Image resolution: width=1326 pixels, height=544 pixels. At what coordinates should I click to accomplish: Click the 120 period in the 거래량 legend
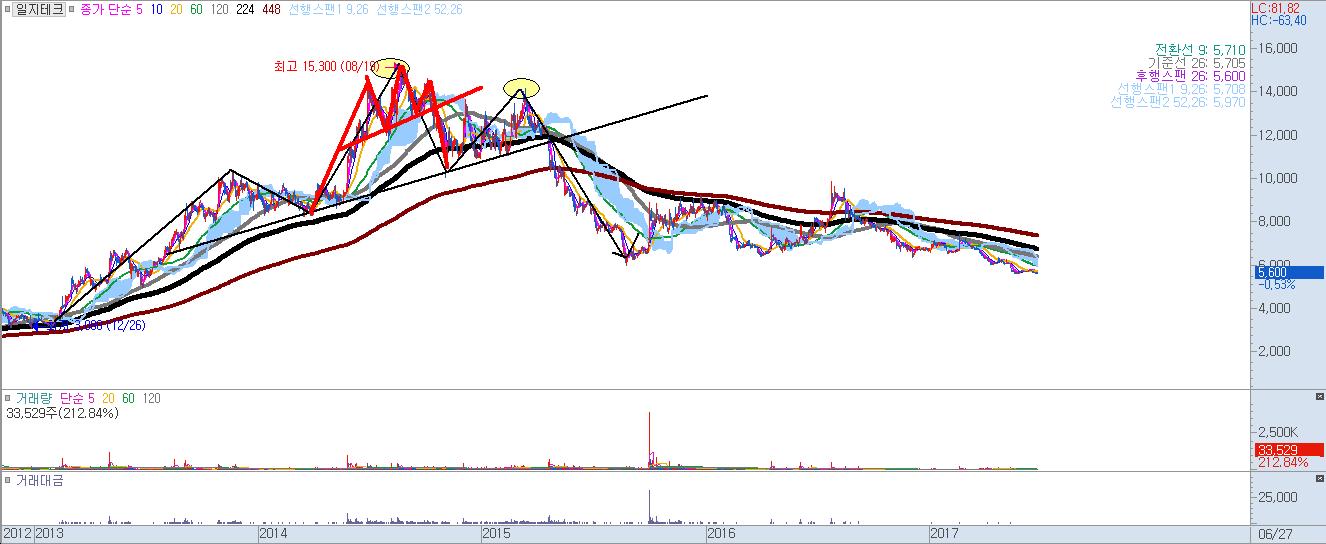150,398
